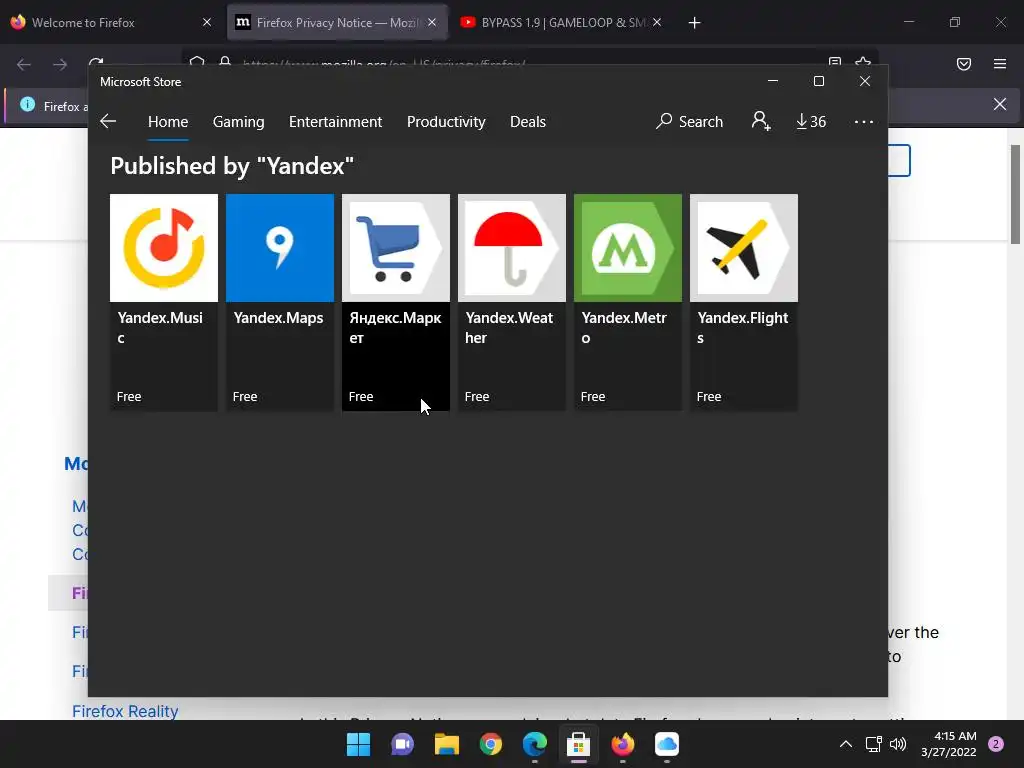This screenshot has width=1024, height=768.
Task: Open the Firefox Reality link in sidebar
Action: [125, 711]
